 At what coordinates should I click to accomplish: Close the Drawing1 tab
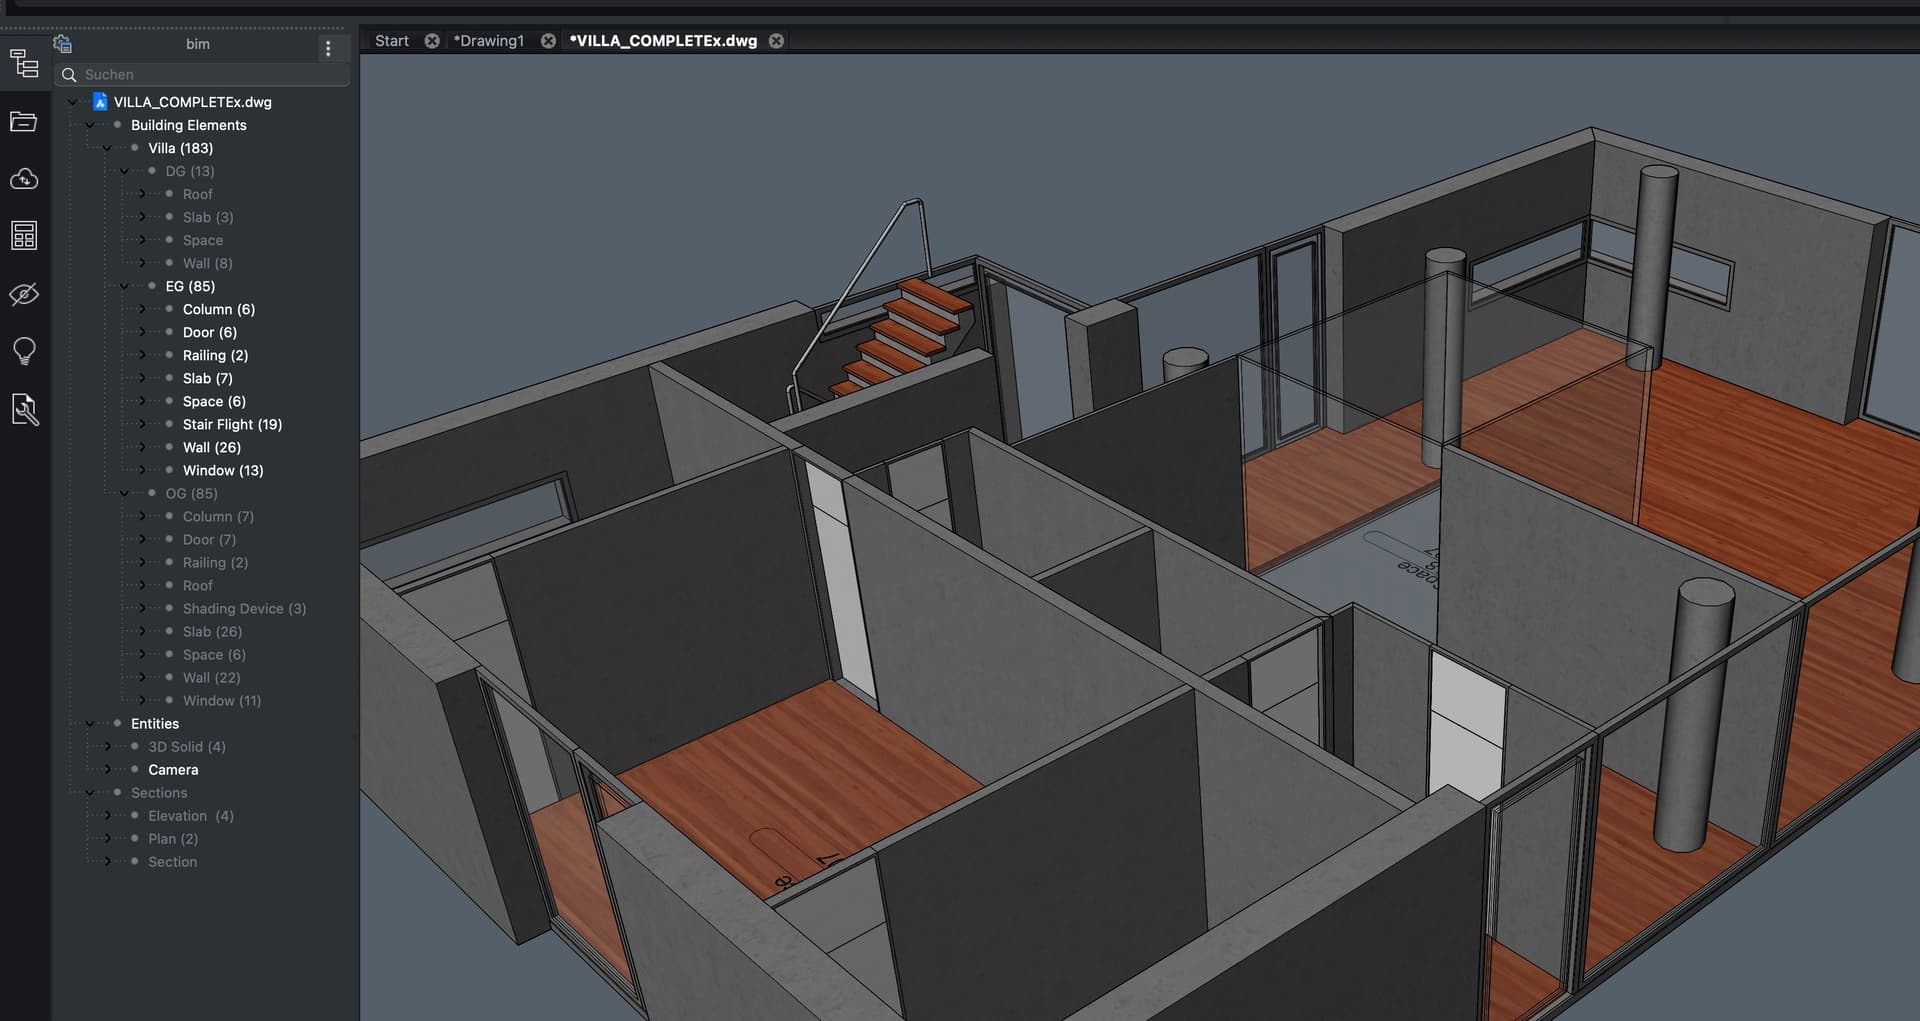[548, 41]
